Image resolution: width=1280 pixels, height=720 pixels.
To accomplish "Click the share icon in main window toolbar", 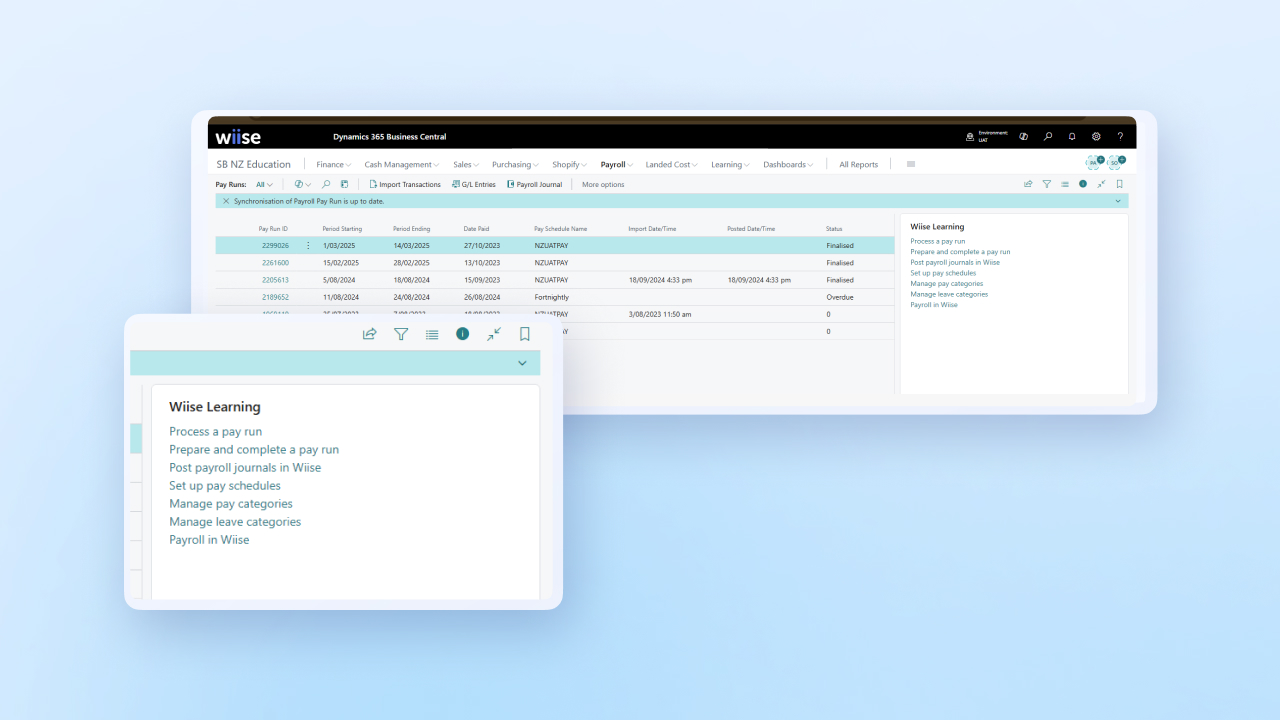I will [x=1028, y=184].
